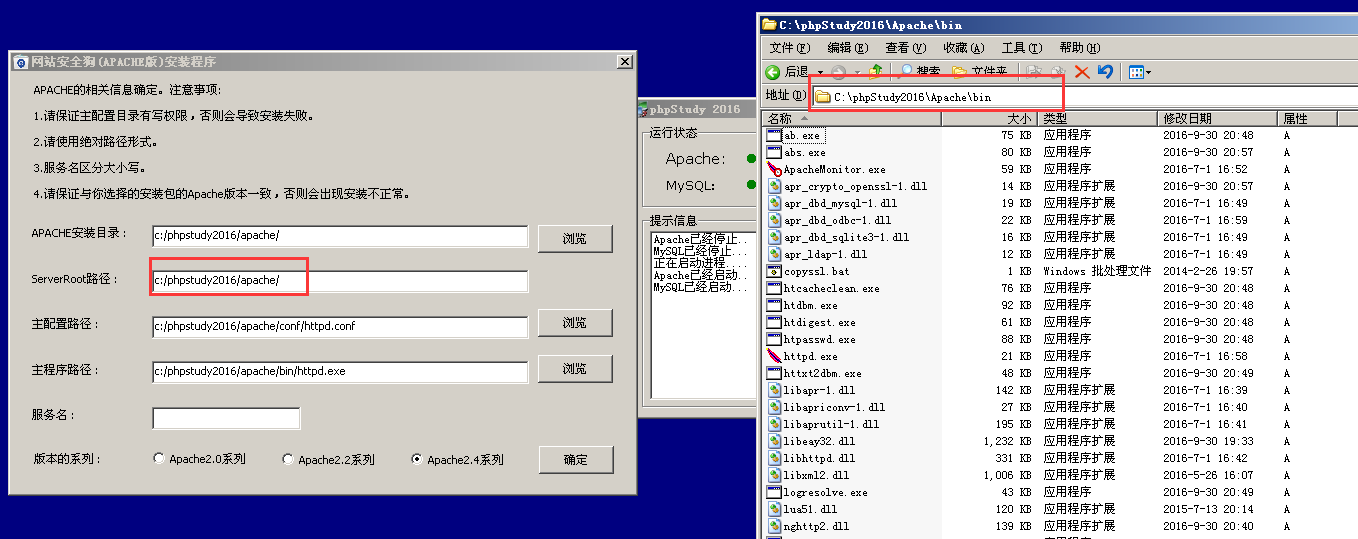
Task: Expand the Back button history dropdown arrow
Action: click(x=820, y=72)
